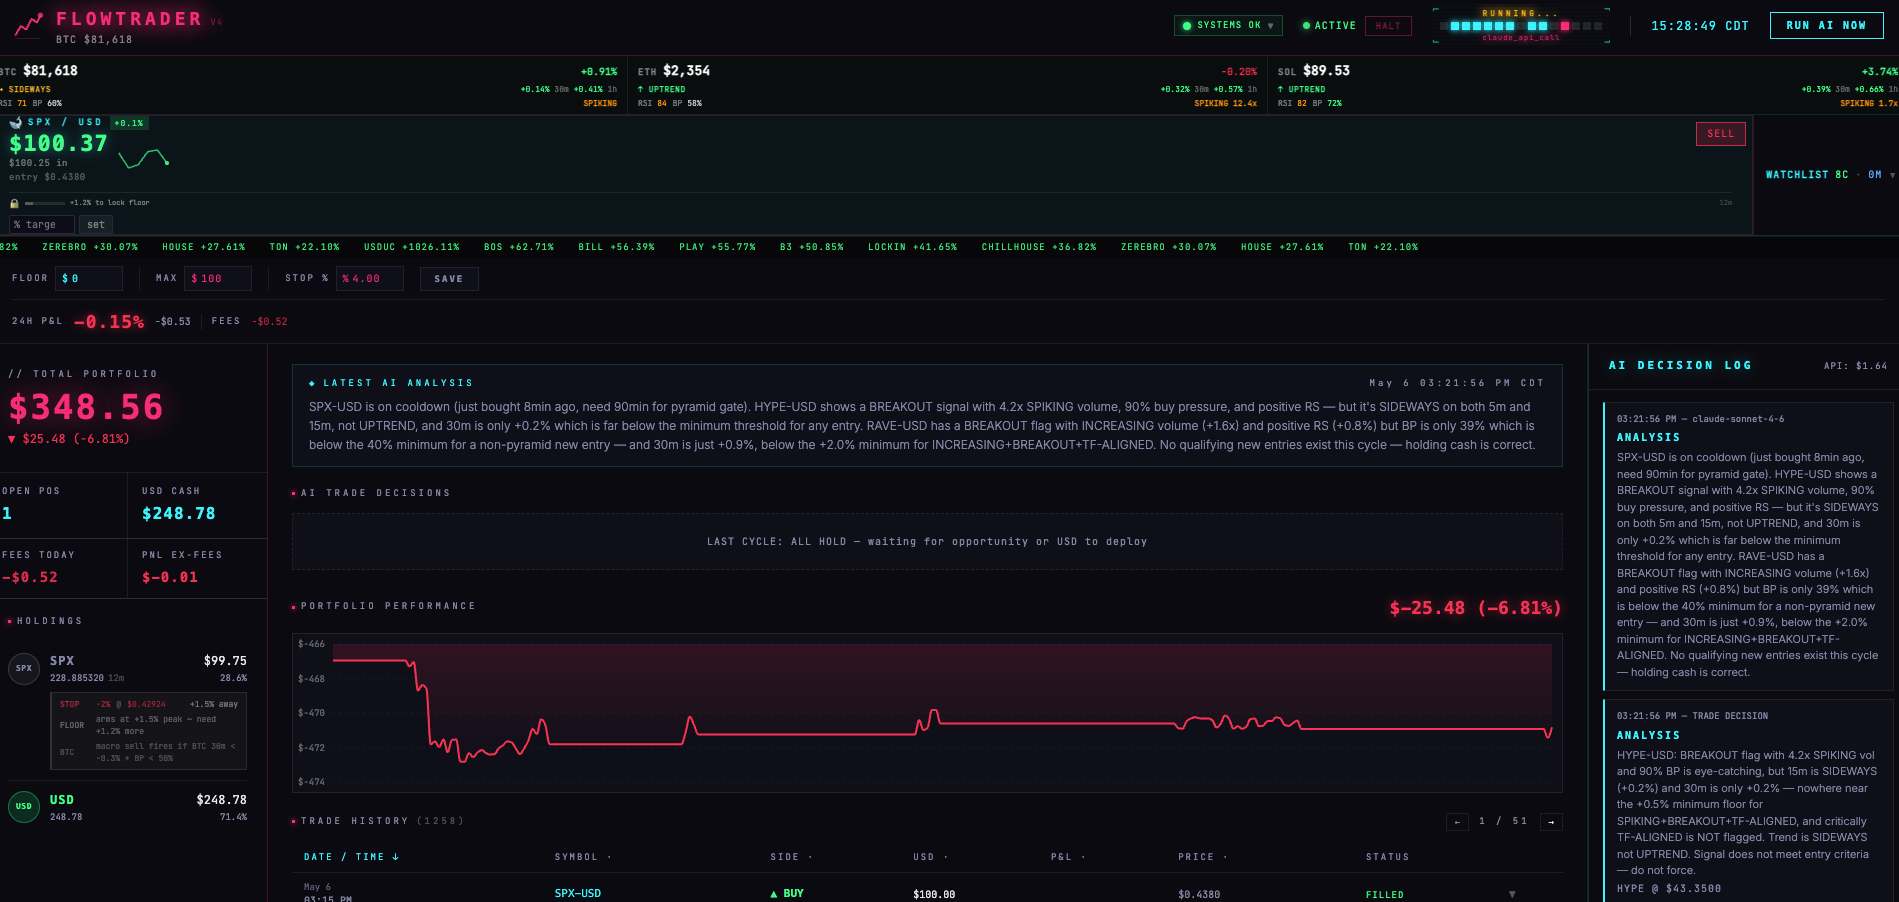Click the STOP % input field
Screen dimensions: 1899x902
click(x=370, y=279)
